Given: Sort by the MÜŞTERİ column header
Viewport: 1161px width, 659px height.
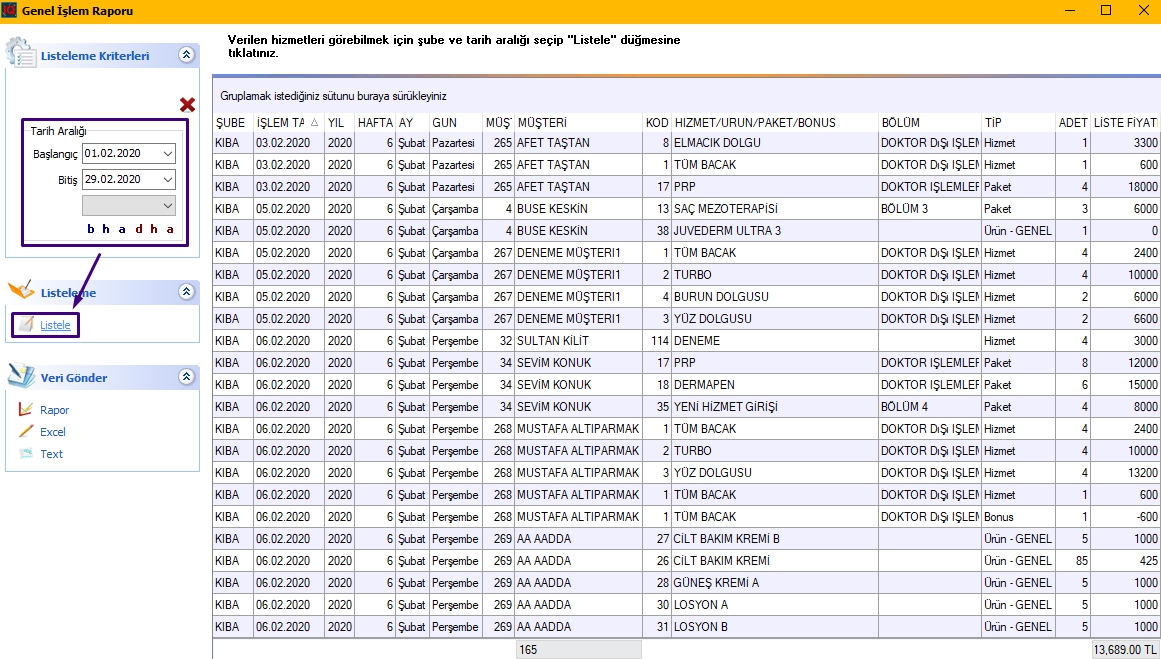Looking at the screenshot, I should [577, 122].
